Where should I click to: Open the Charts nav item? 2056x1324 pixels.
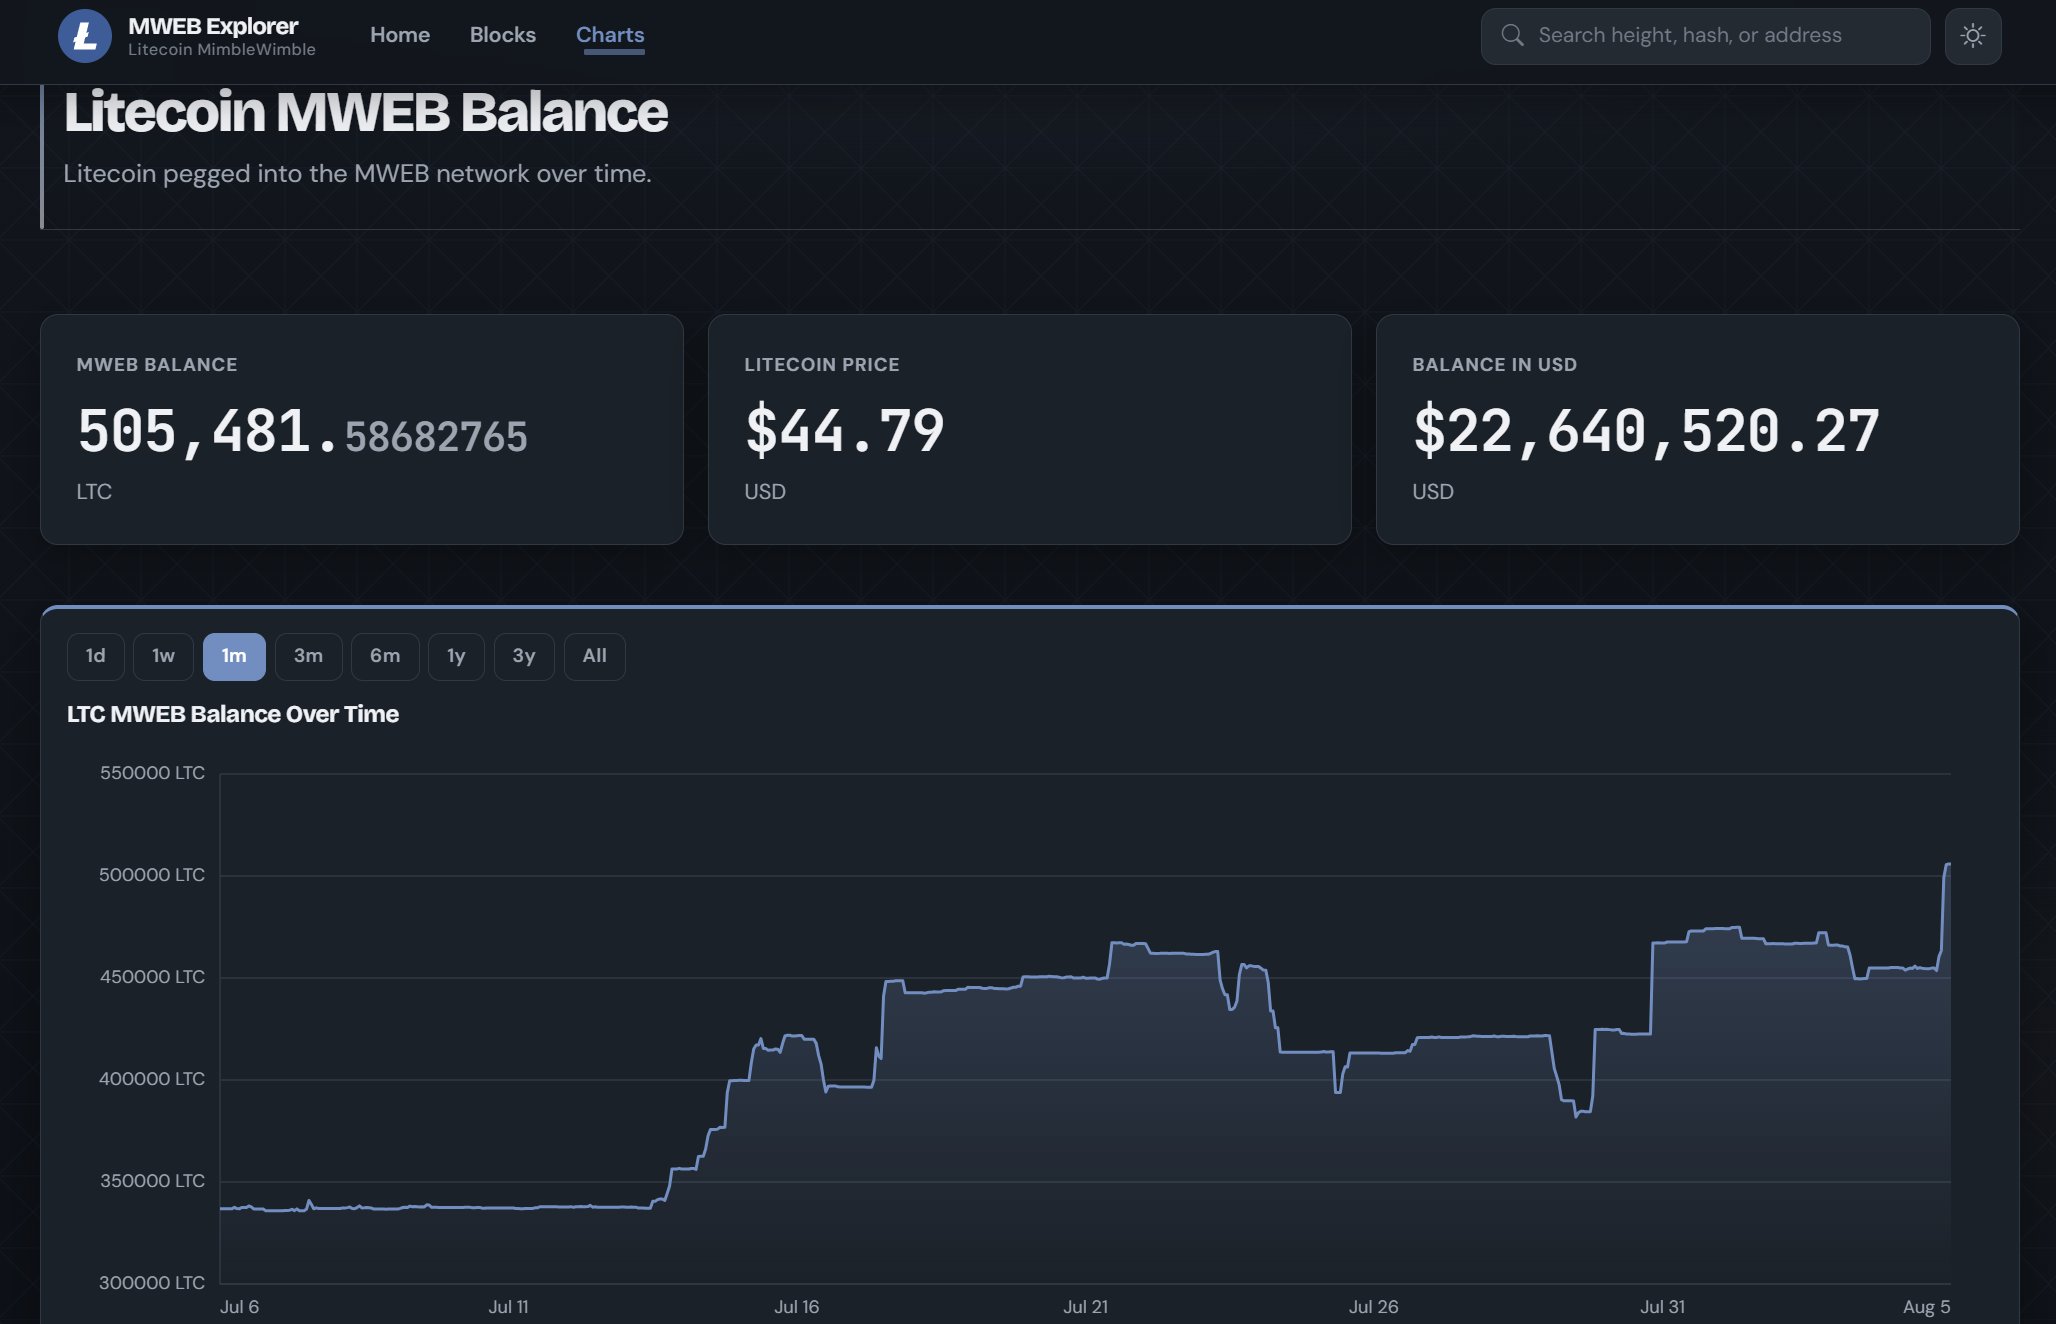(x=610, y=35)
